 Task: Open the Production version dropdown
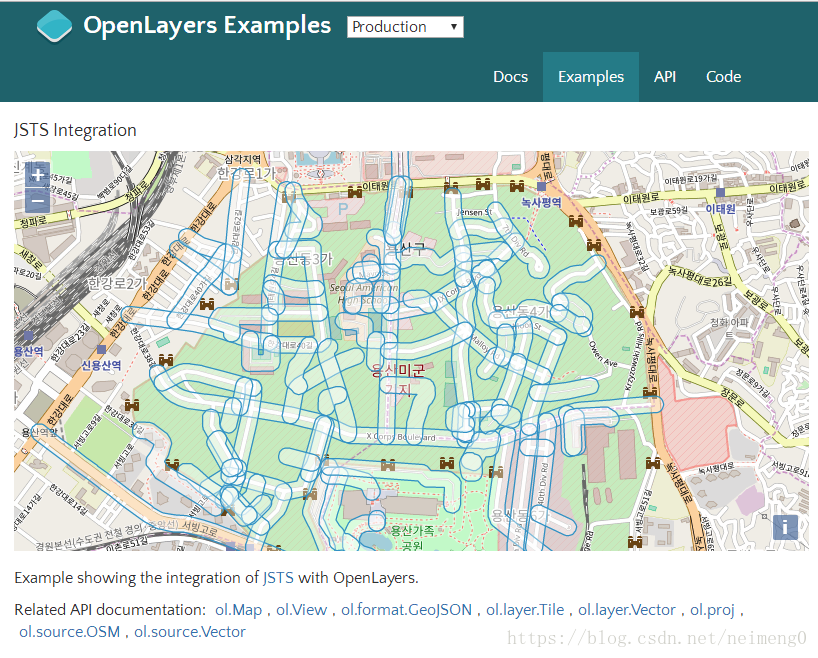pos(405,27)
